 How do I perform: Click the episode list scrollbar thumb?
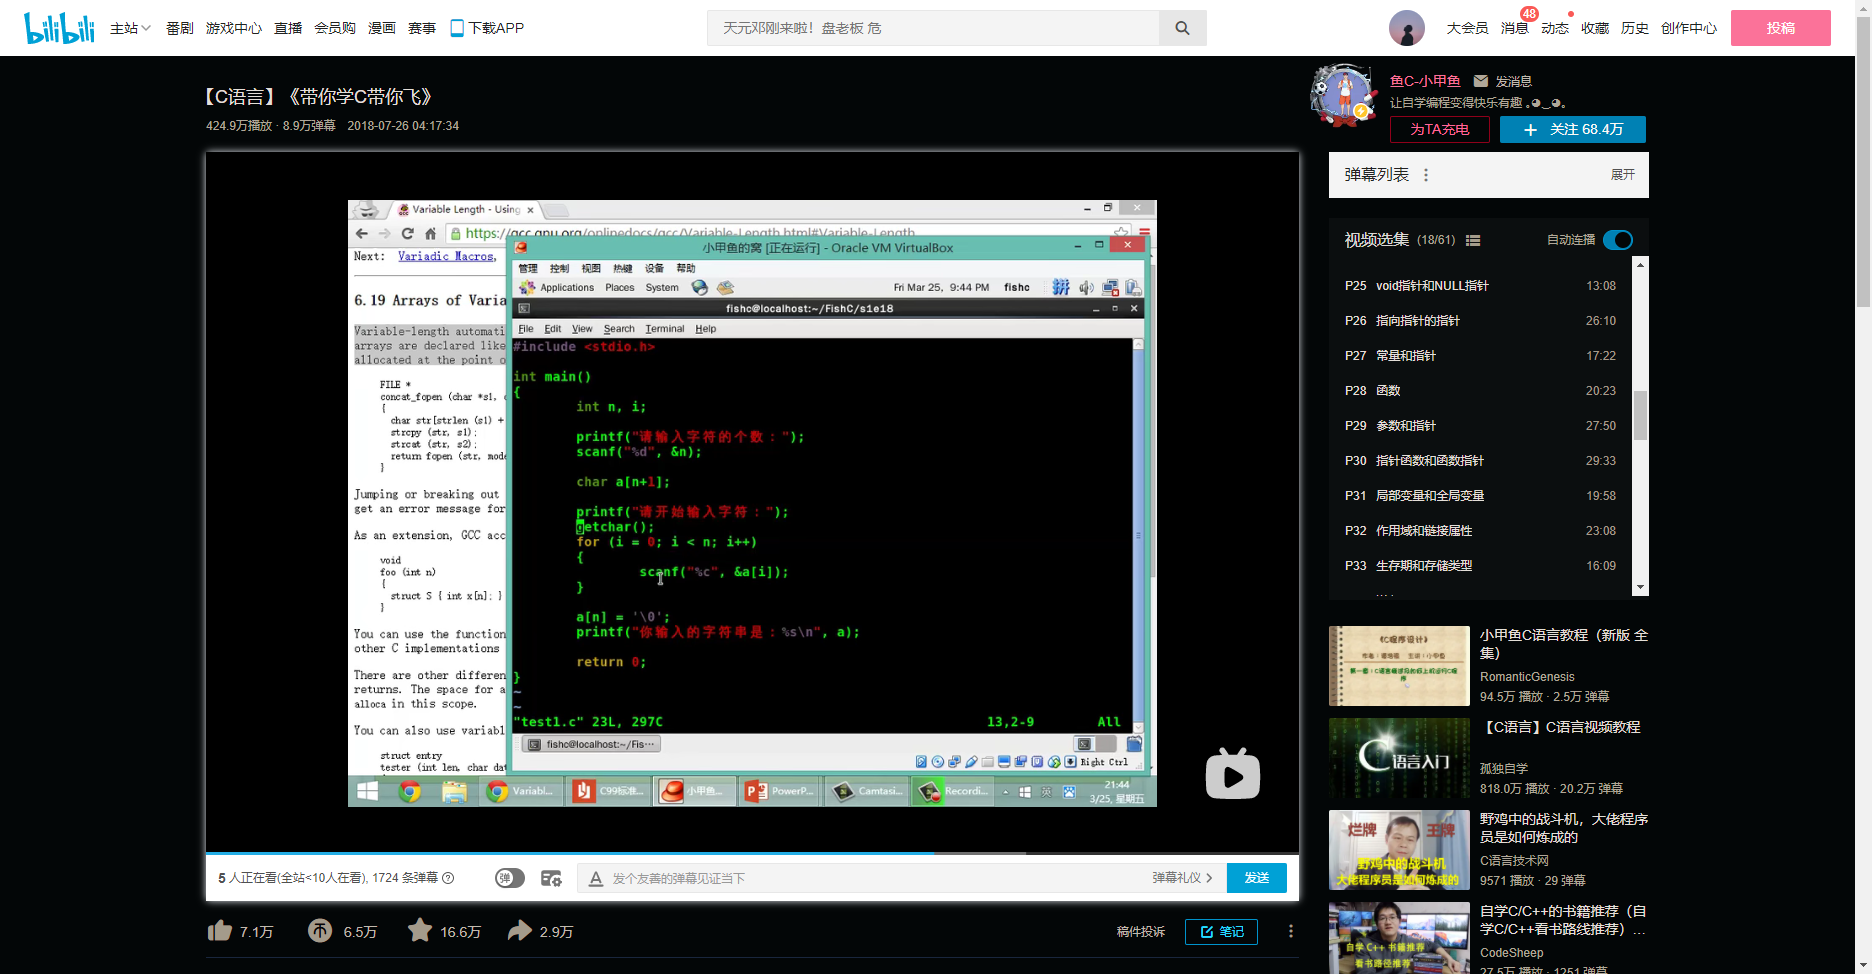(x=1640, y=415)
